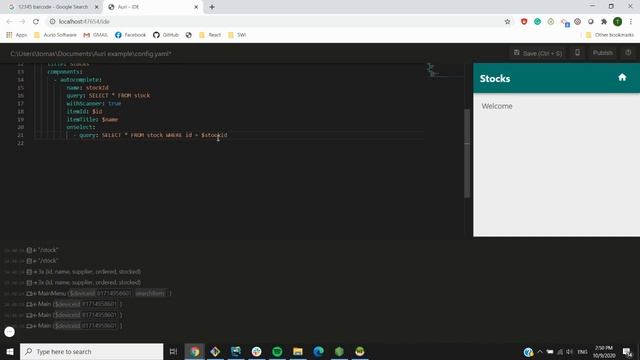This screenshot has height=360, width=640.
Task: Open the Windows Start menu
Action: point(10,351)
